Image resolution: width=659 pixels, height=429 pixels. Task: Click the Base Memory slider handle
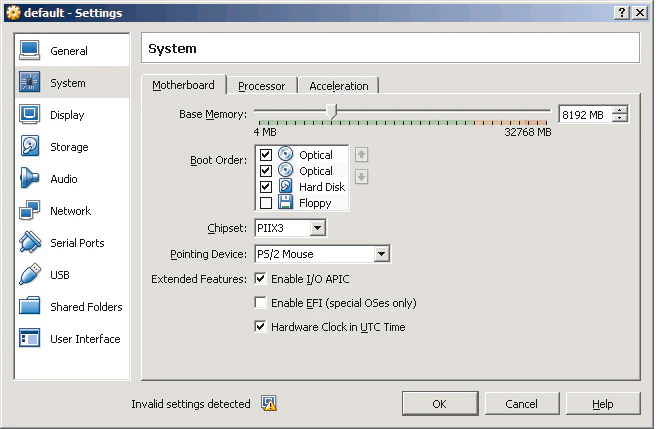(x=332, y=112)
